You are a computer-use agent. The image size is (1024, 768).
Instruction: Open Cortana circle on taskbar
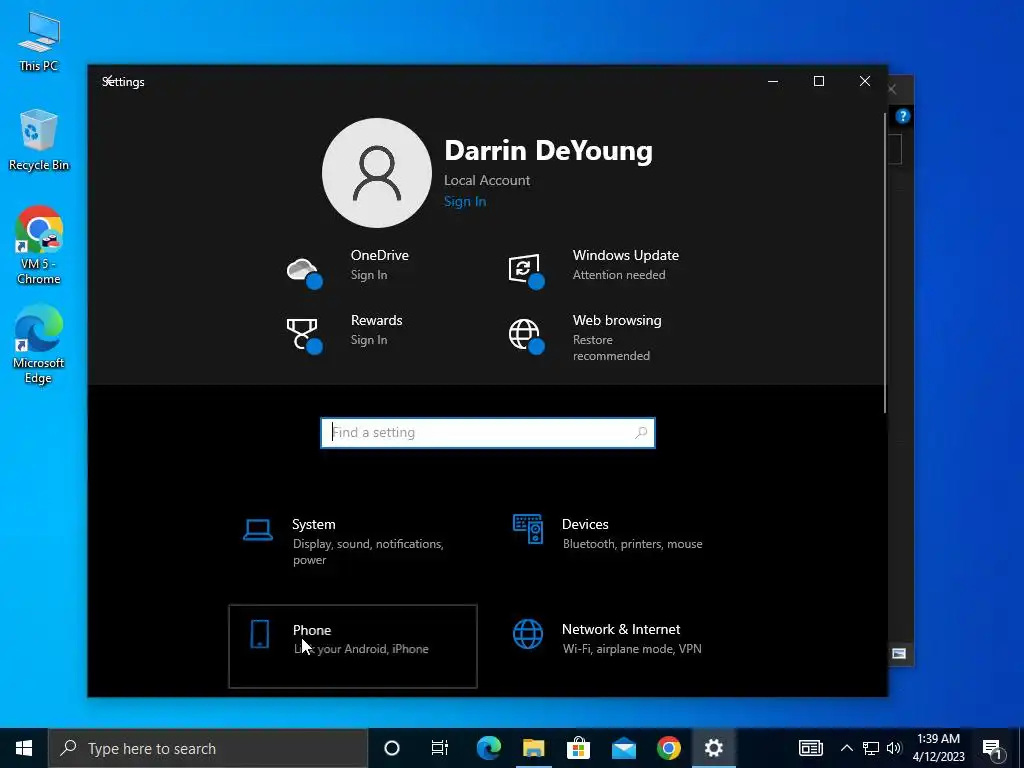(x=392, y=748)
